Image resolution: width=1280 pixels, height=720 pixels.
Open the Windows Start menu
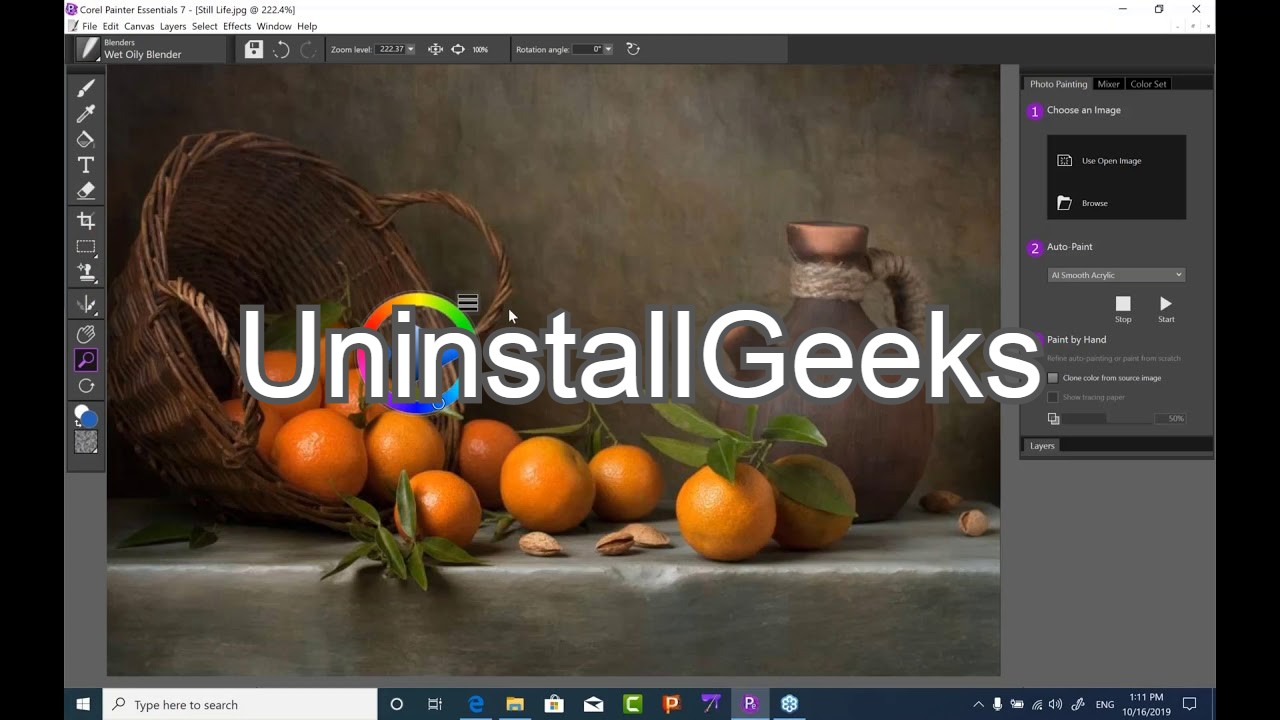[83, 704]
